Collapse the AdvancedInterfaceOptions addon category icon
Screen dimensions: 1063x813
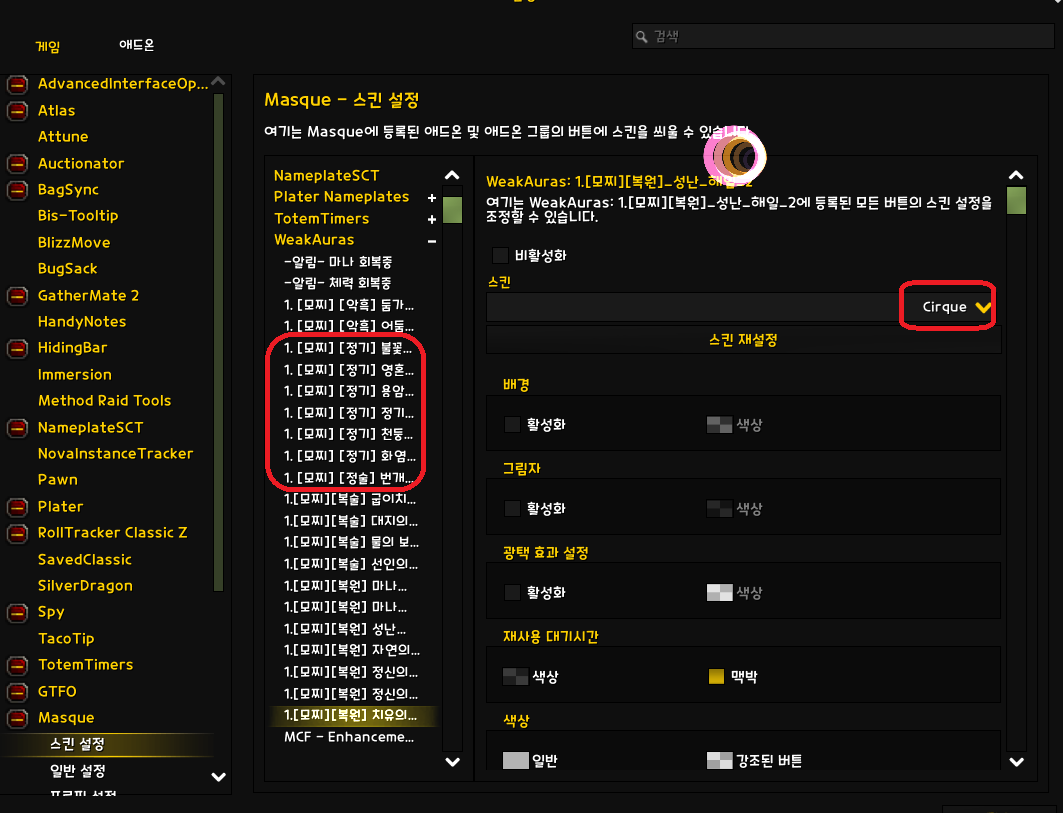(x=17, y=84)
